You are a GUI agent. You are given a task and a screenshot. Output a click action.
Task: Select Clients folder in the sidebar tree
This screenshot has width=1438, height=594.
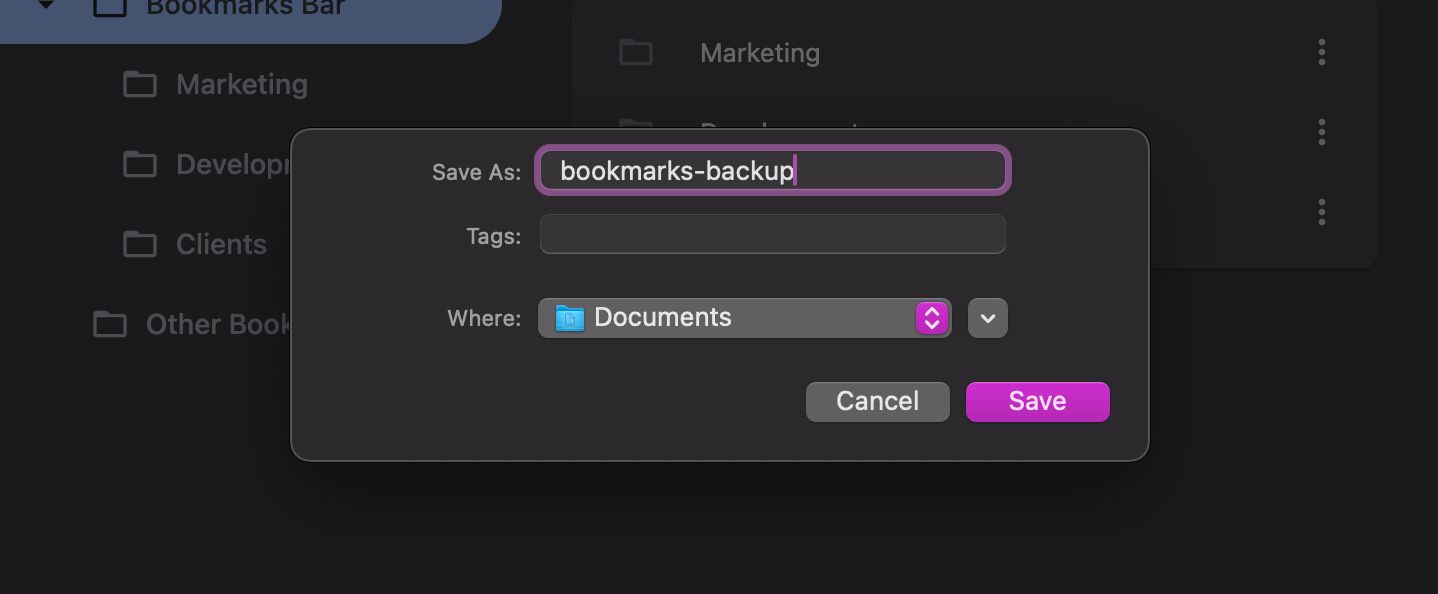click(221, 244)
